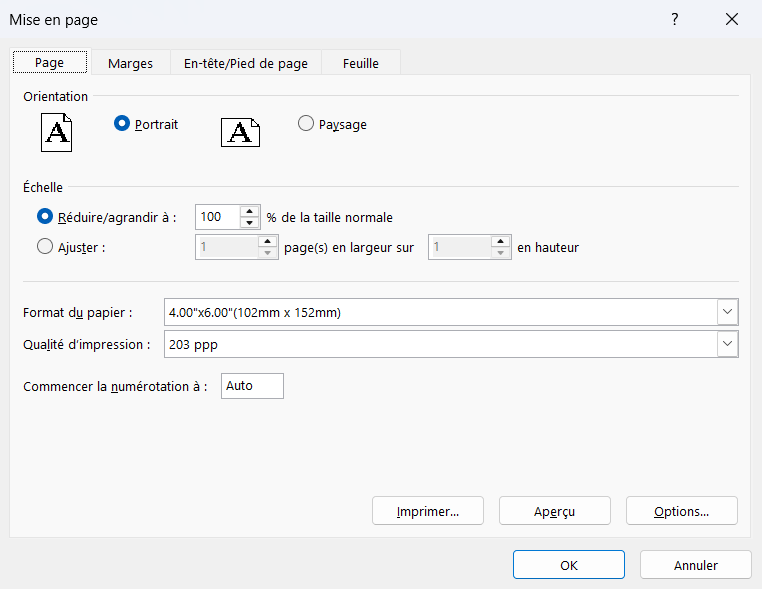
Task: Switch to the Page tab
Action: pyautogui.click(x=50, y=62)
